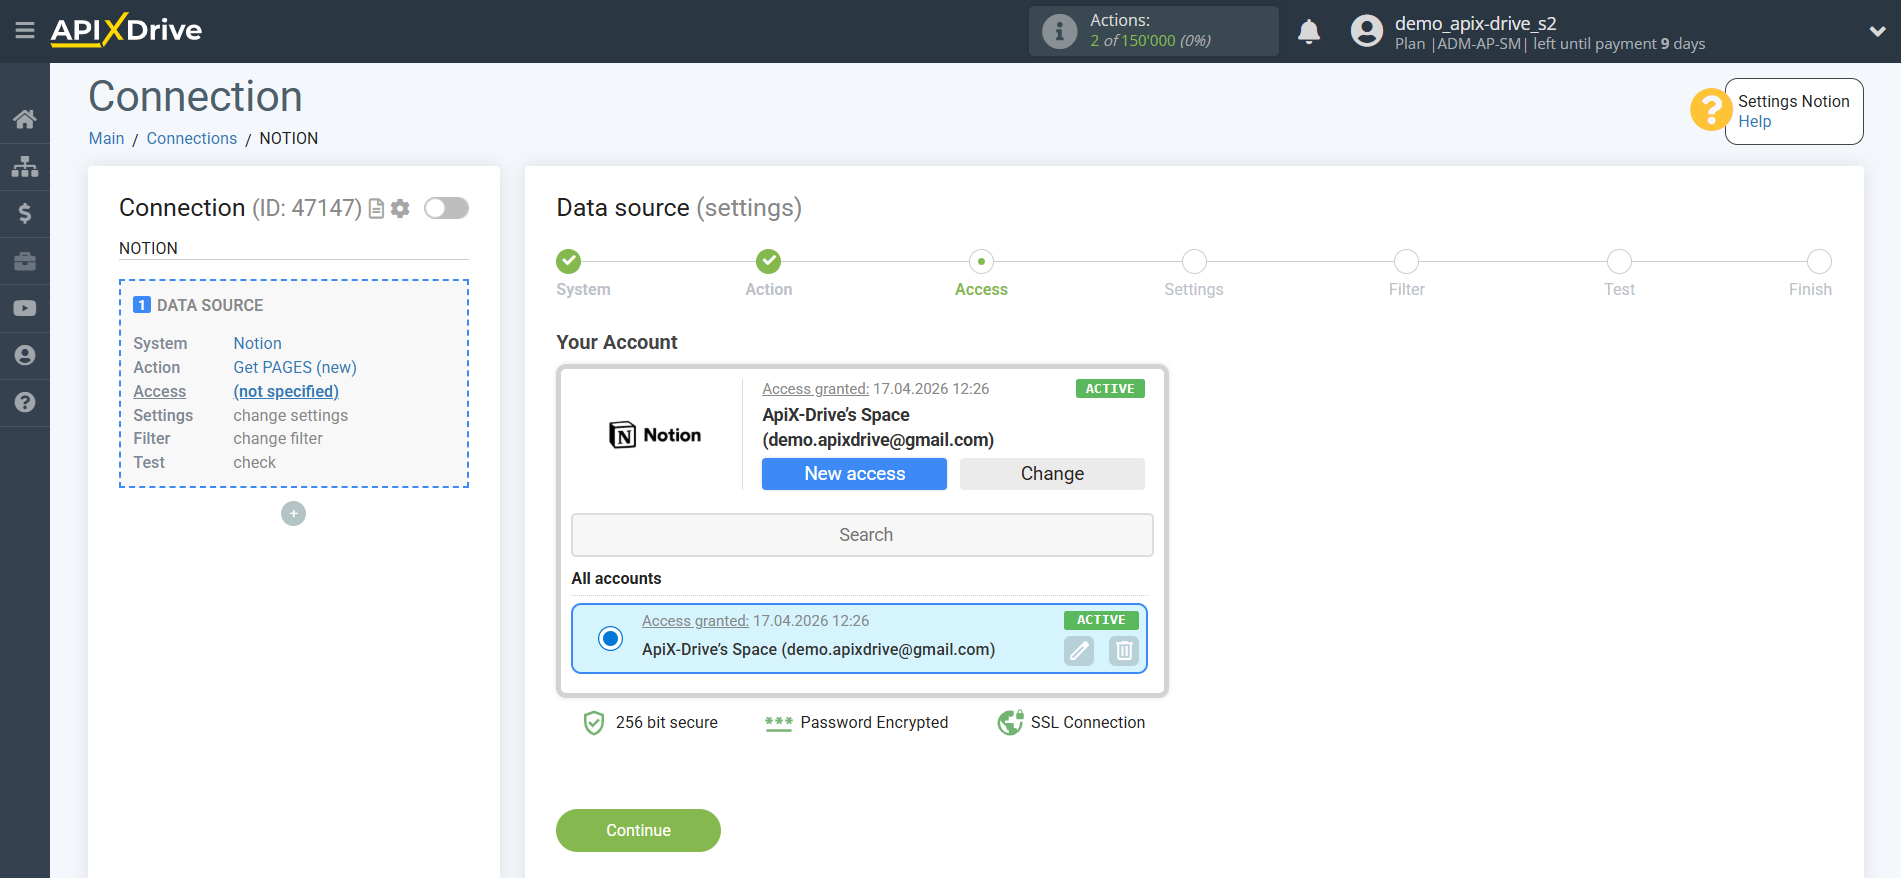
Task: Expand the user account dropdown chevron
Action: (x=1877, y=31)
